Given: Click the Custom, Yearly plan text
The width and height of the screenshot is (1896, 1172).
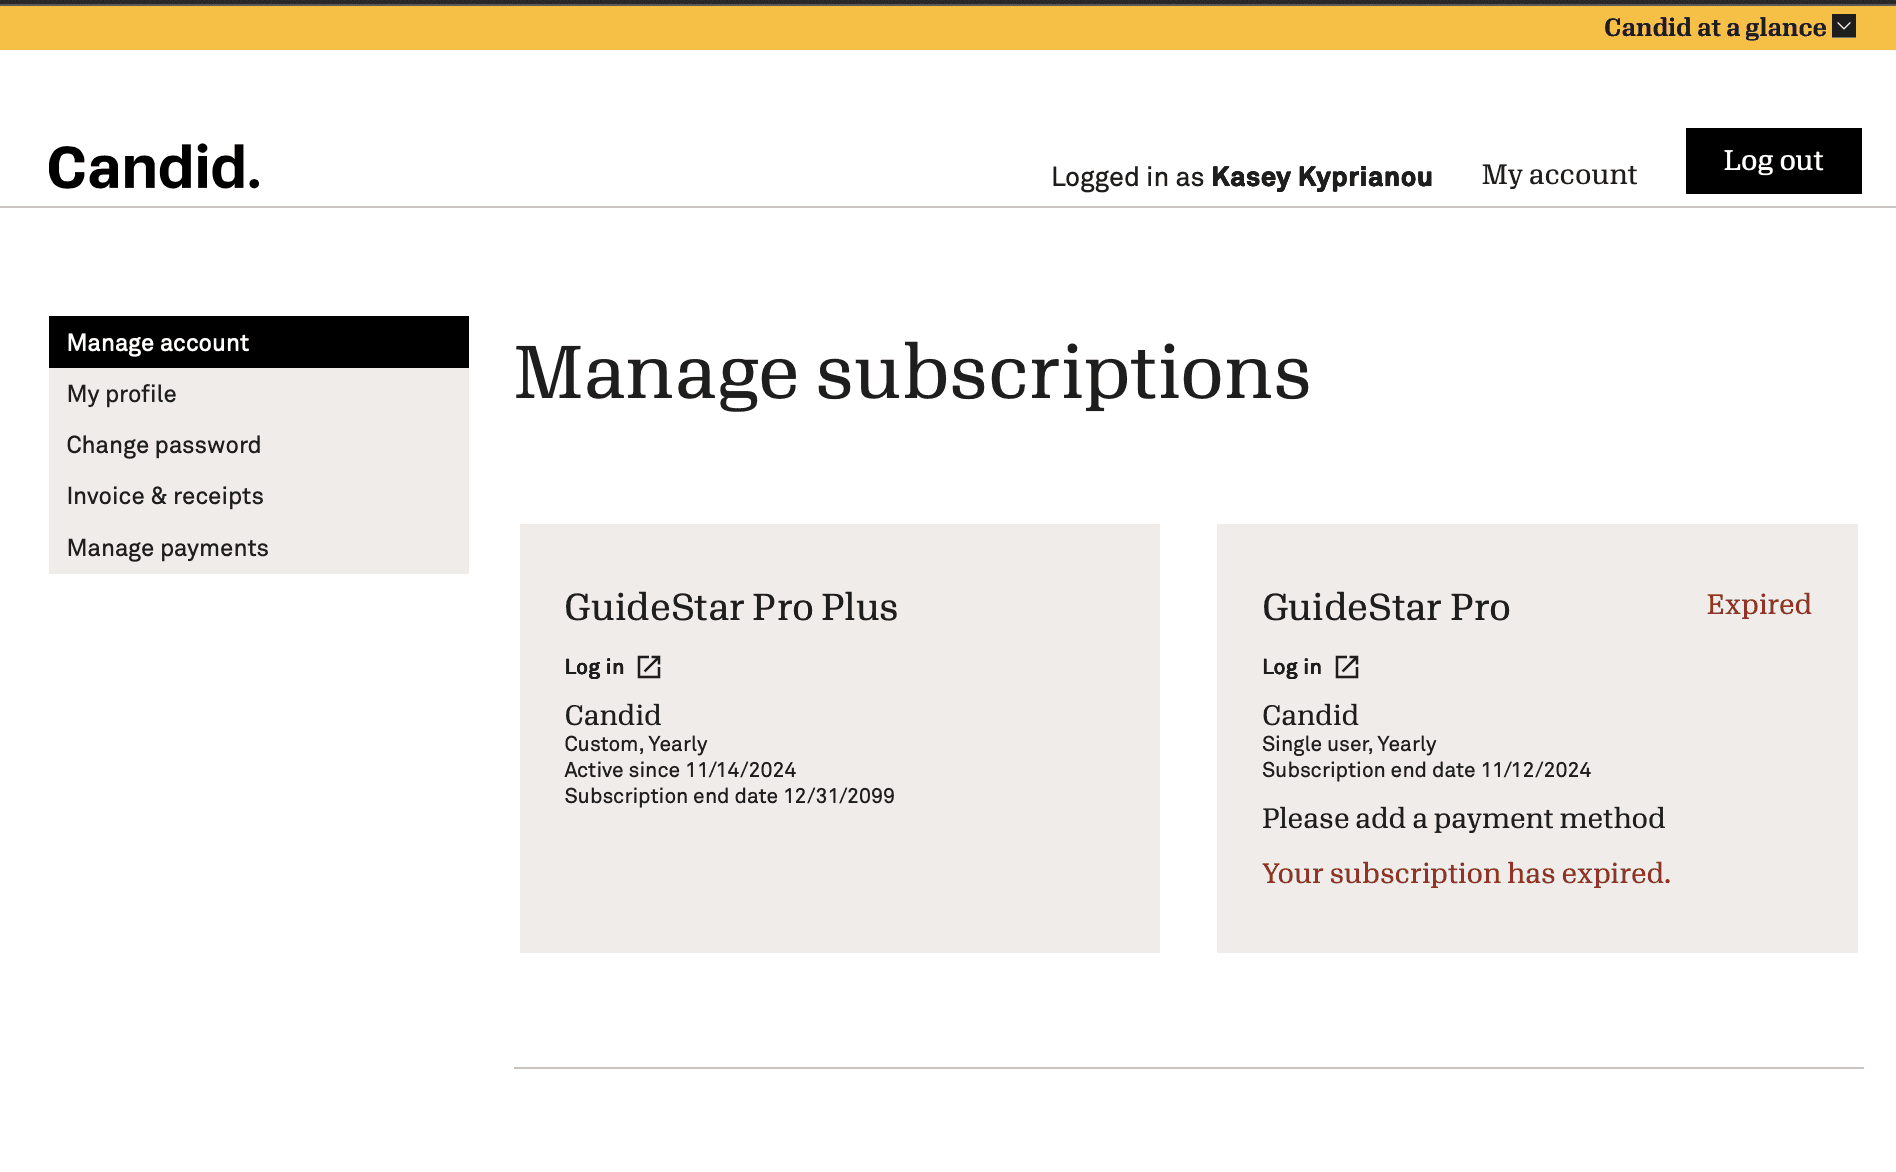Looking at the screenshot, I should [x=636, y=744].
